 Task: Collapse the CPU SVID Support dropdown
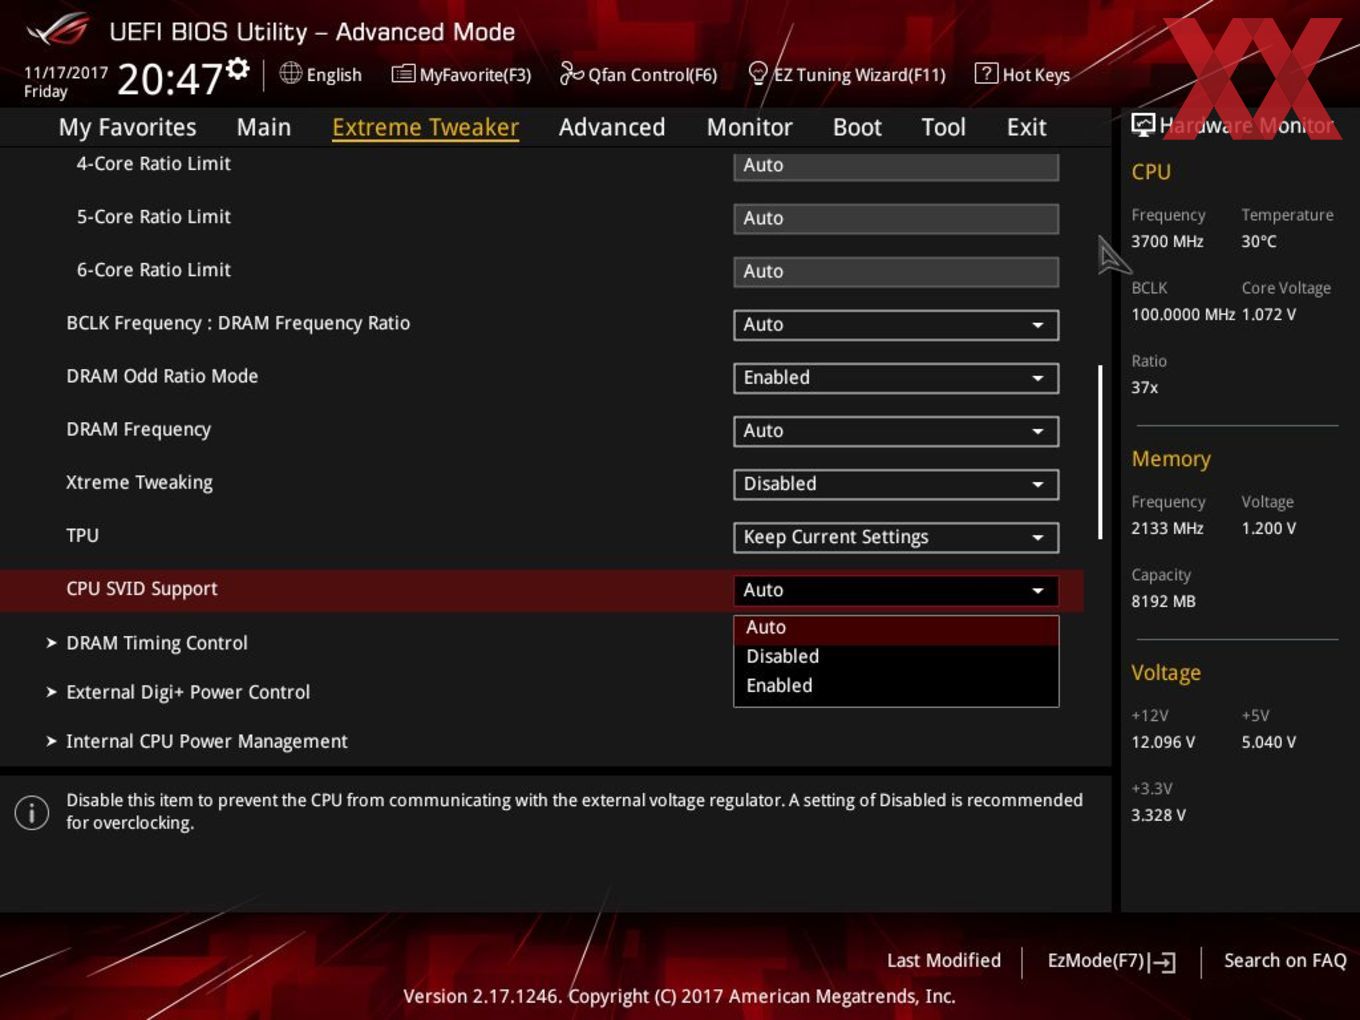(896, 590)
